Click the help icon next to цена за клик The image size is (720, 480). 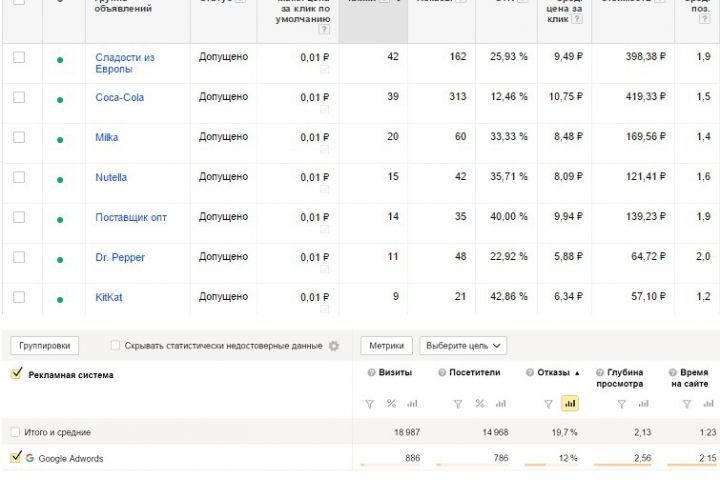click(x=577, y=19)
